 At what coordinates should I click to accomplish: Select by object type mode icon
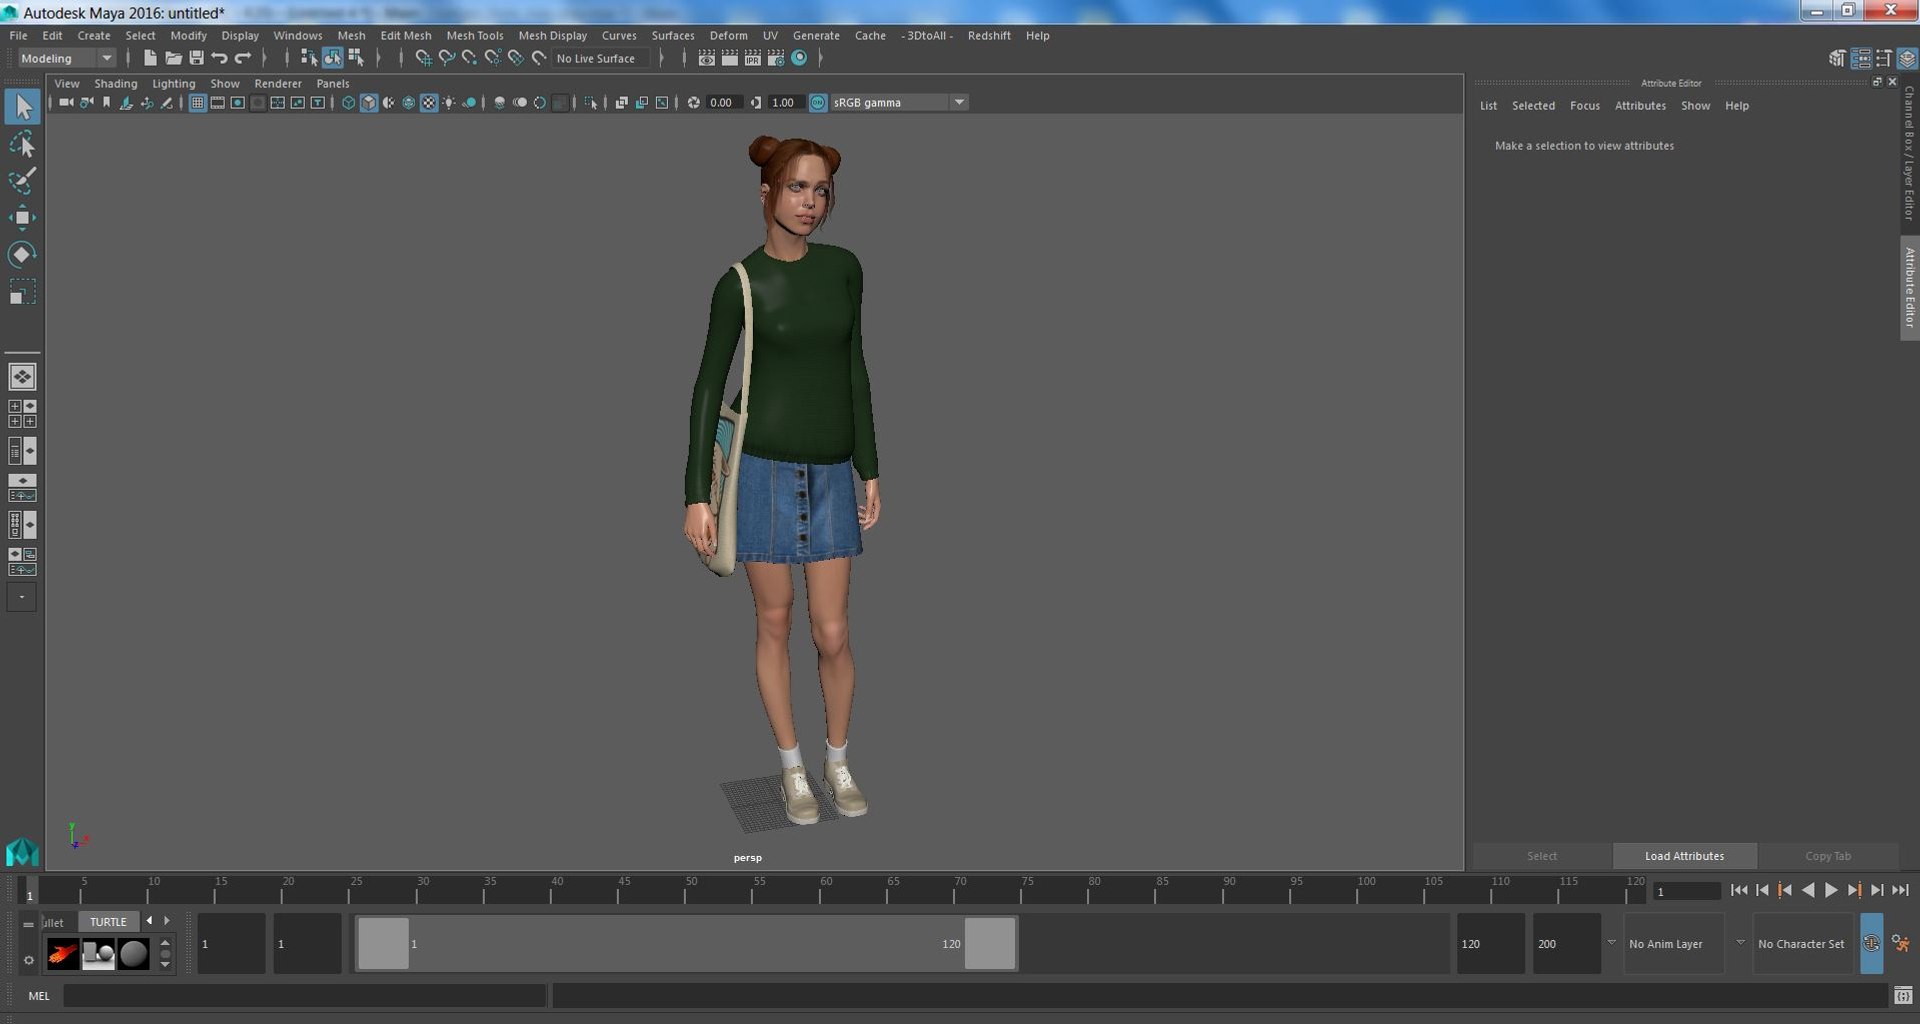click(x=332, y=58)
